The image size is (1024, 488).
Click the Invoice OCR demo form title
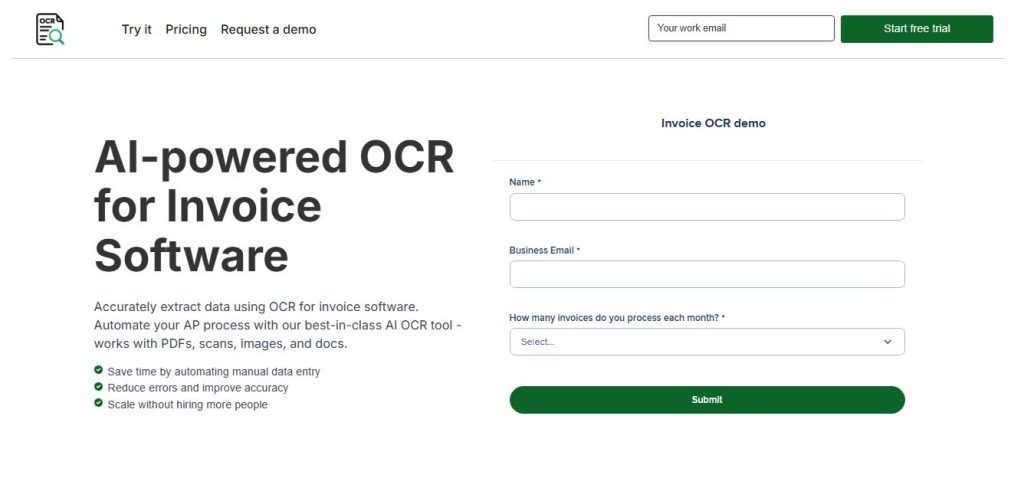coord(713,123)
